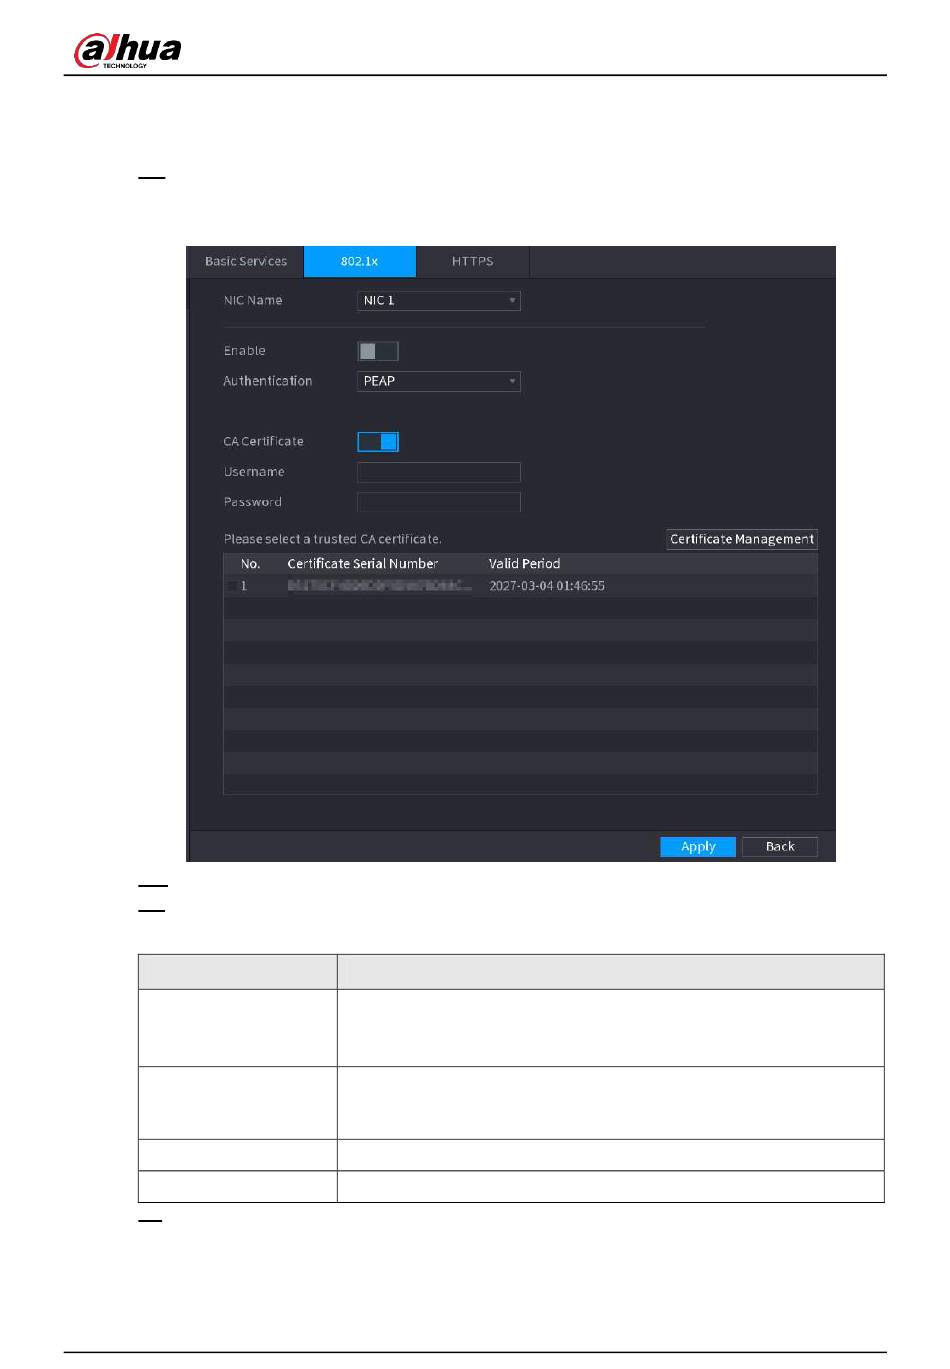950x1369 pixels.
Task: Open the HTTPS tab
Action: [x=472, y=262]
